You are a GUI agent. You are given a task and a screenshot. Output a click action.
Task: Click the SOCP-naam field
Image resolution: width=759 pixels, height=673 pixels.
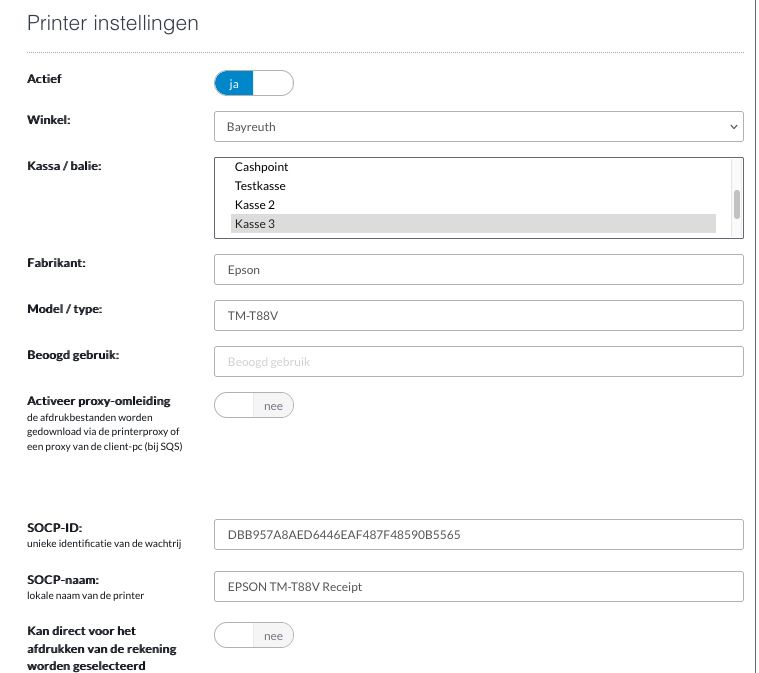coord(479,587)
